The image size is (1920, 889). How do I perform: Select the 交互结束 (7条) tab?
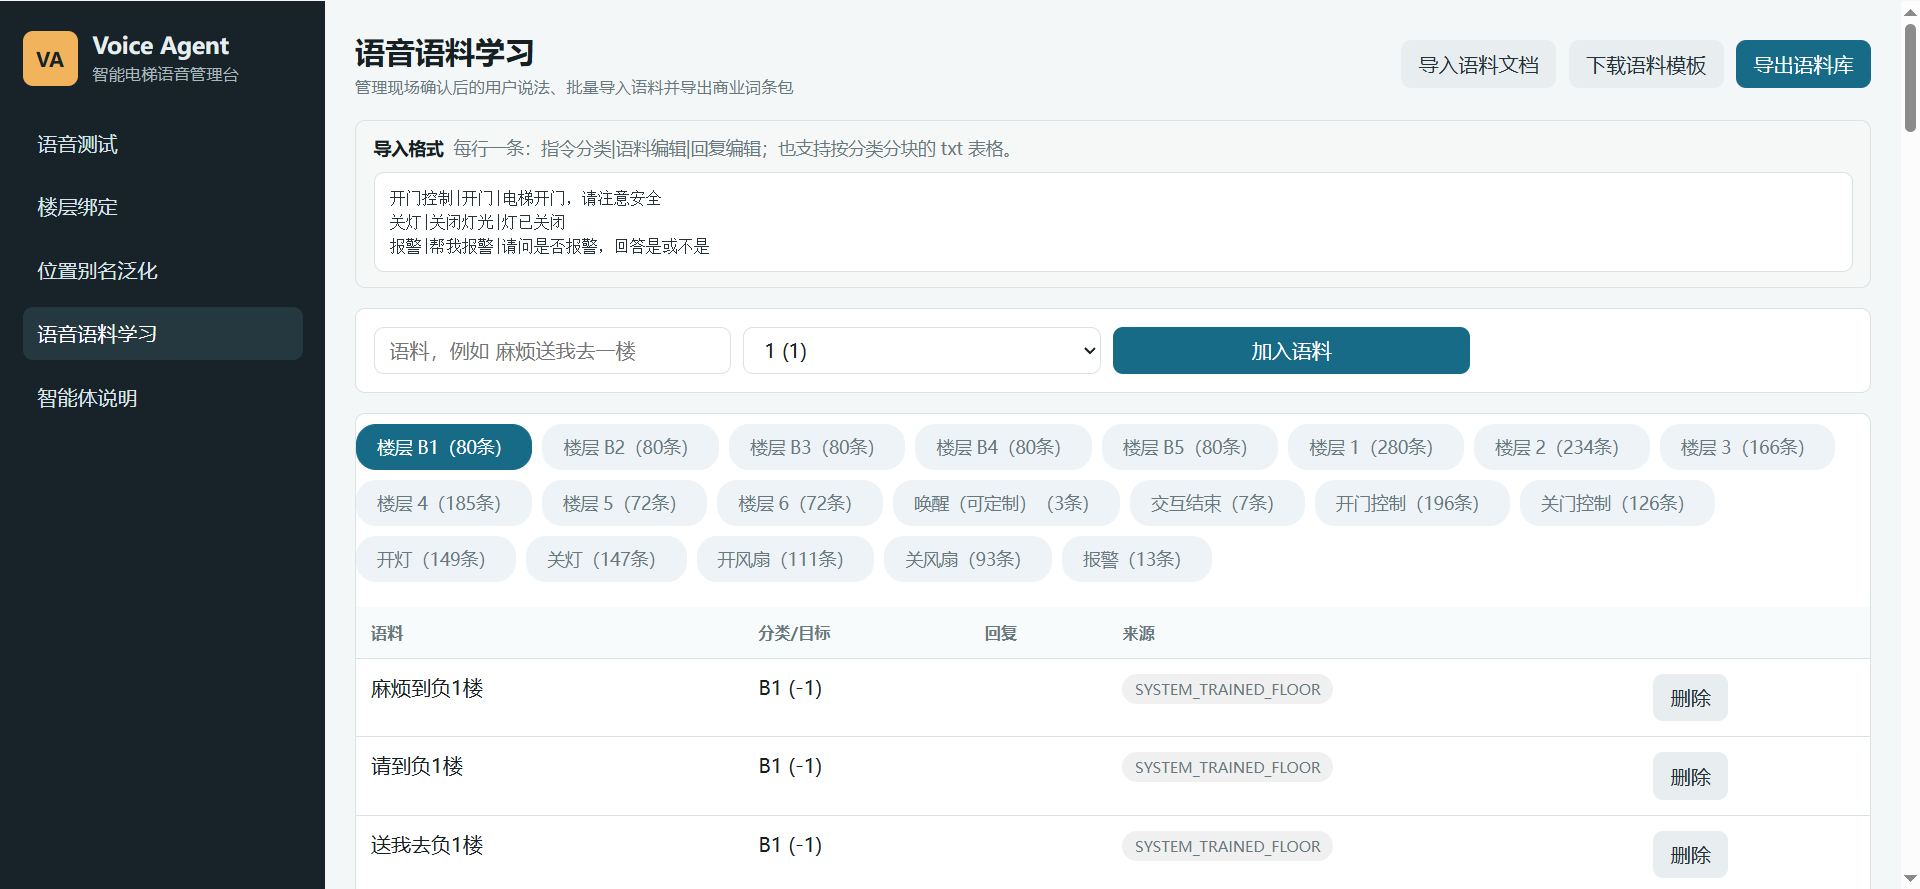point(1217,503)
